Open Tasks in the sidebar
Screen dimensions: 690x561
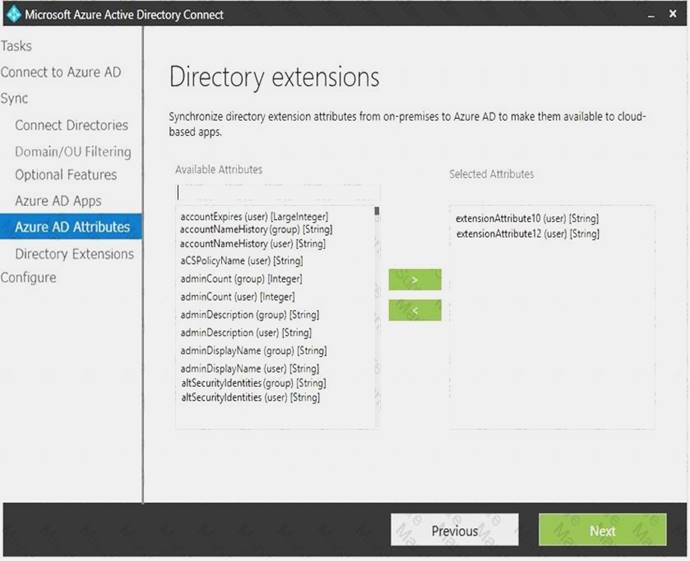pyautogui.click(x=16, y=46)
